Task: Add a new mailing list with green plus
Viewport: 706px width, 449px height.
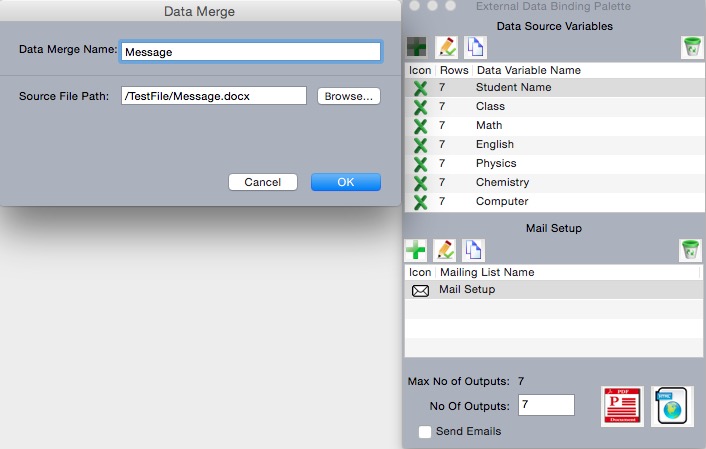Action: [416, 250]
